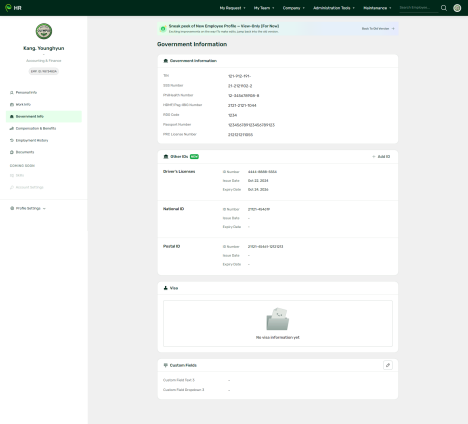Image resolution: width=468 pixels, height=424 pixels.
Task: Focus the Search Employee input field
Action: point(418,8)
